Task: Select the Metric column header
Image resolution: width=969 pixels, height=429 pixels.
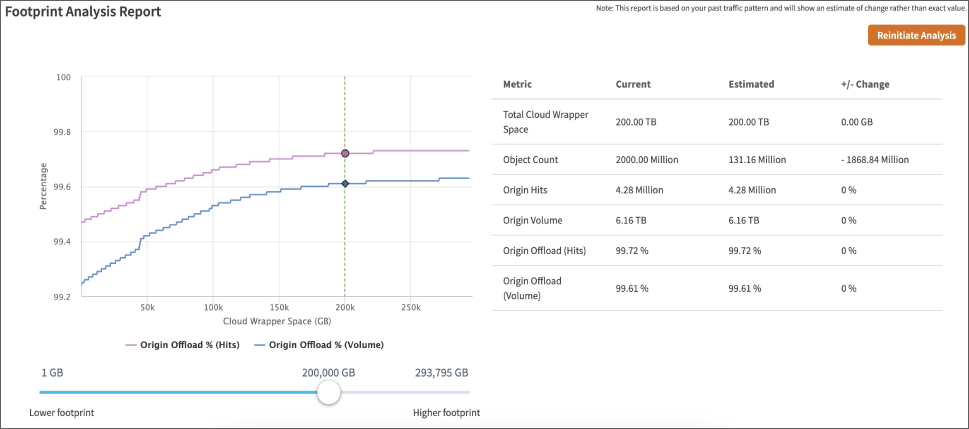Action: 517,85
